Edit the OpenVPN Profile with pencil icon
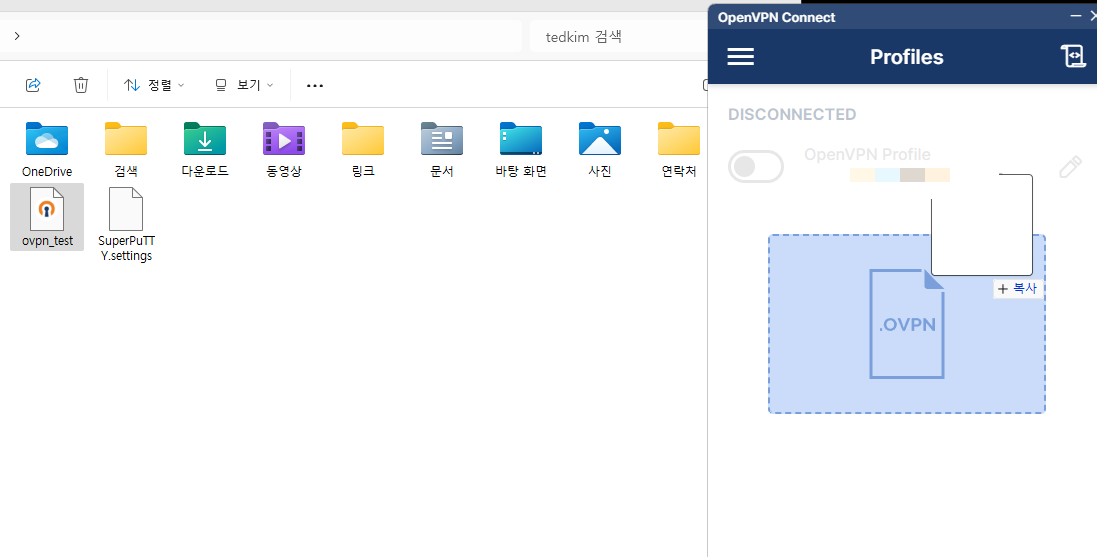This screenshot has width=1097, height=557. point(1070,167)
